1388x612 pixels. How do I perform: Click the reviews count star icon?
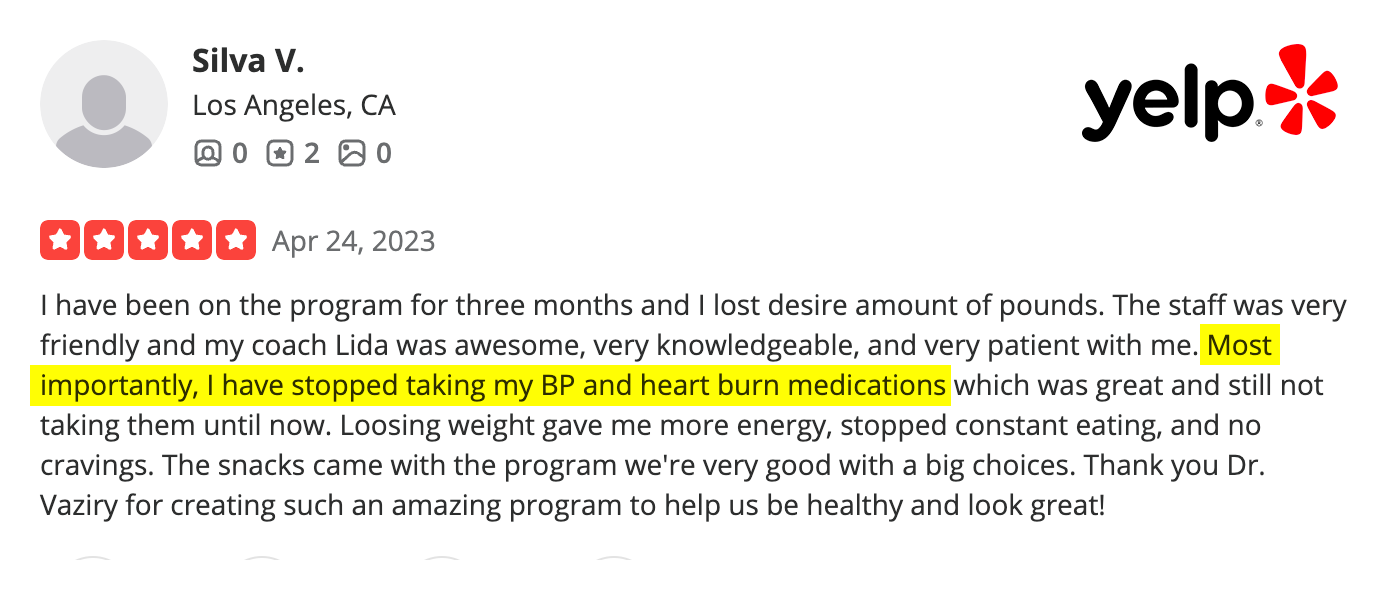[280, 153]
